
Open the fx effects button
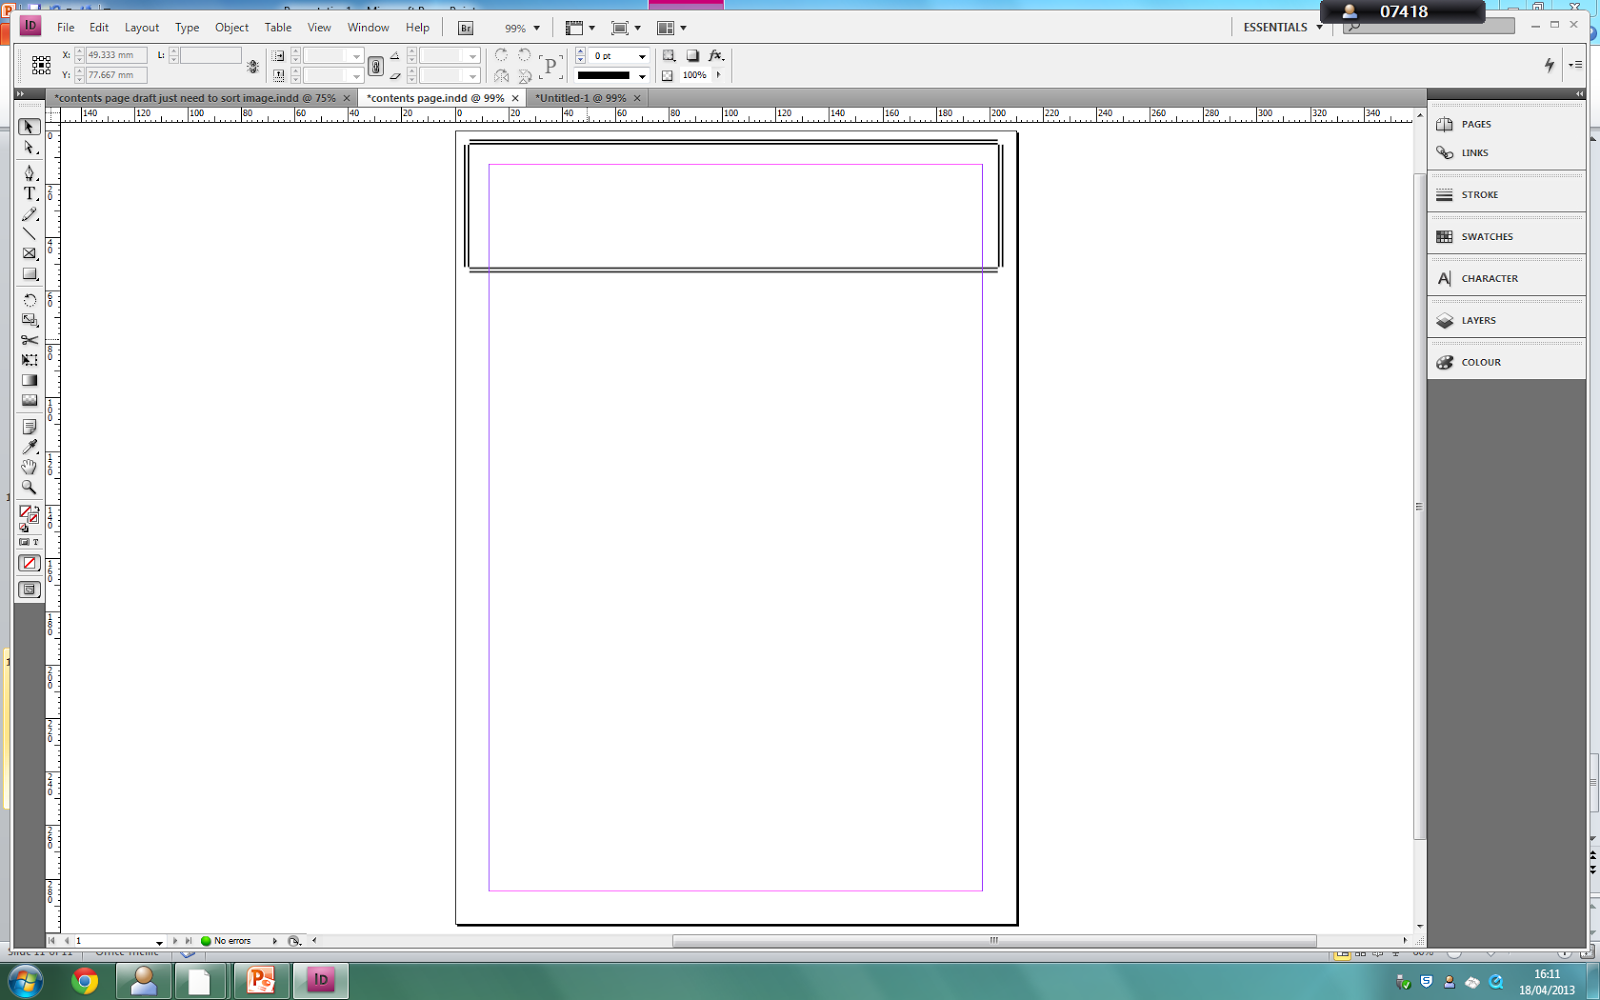click(716, 56)
